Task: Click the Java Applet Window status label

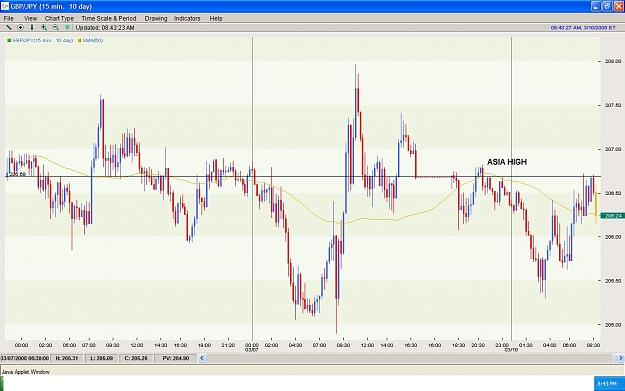Action: click(x=26, y=372)
